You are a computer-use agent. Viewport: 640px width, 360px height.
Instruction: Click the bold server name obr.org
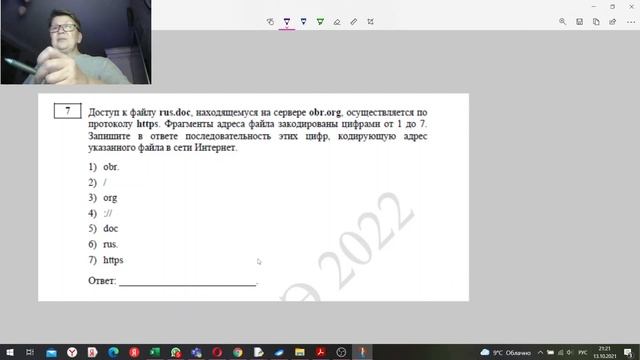click(325, 112)
